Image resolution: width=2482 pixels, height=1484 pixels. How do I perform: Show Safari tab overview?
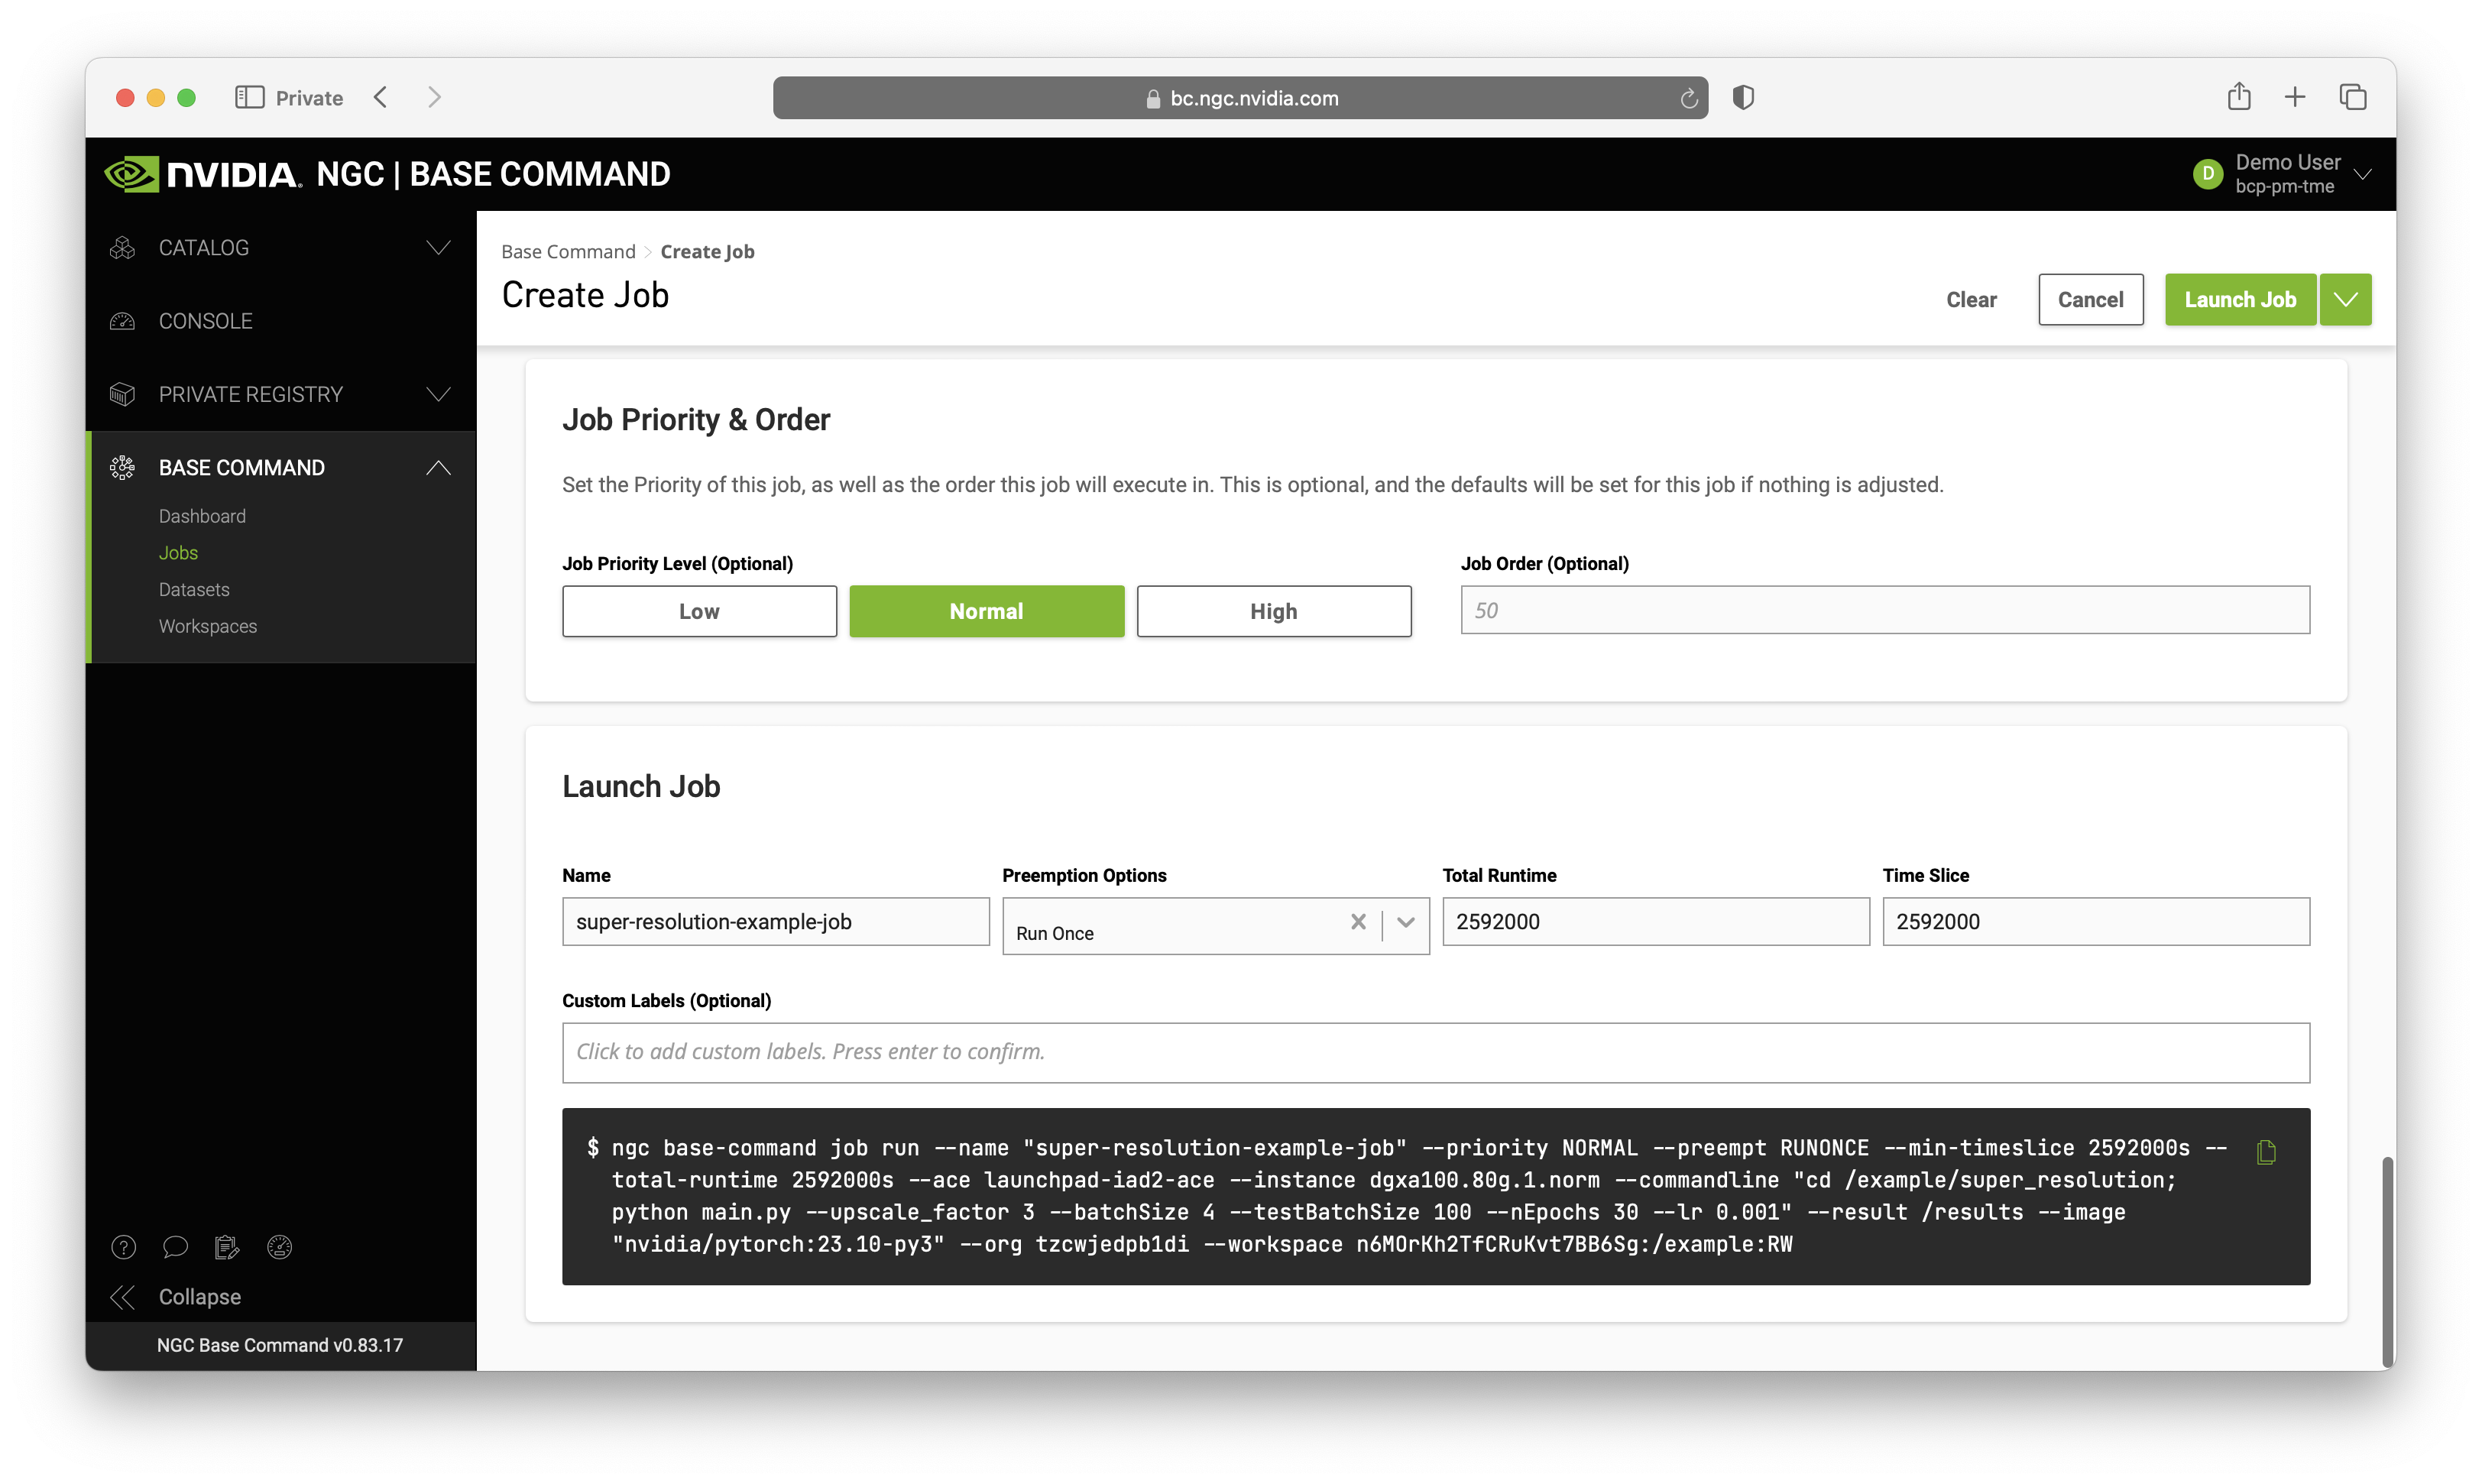[x=2352, y=97]
